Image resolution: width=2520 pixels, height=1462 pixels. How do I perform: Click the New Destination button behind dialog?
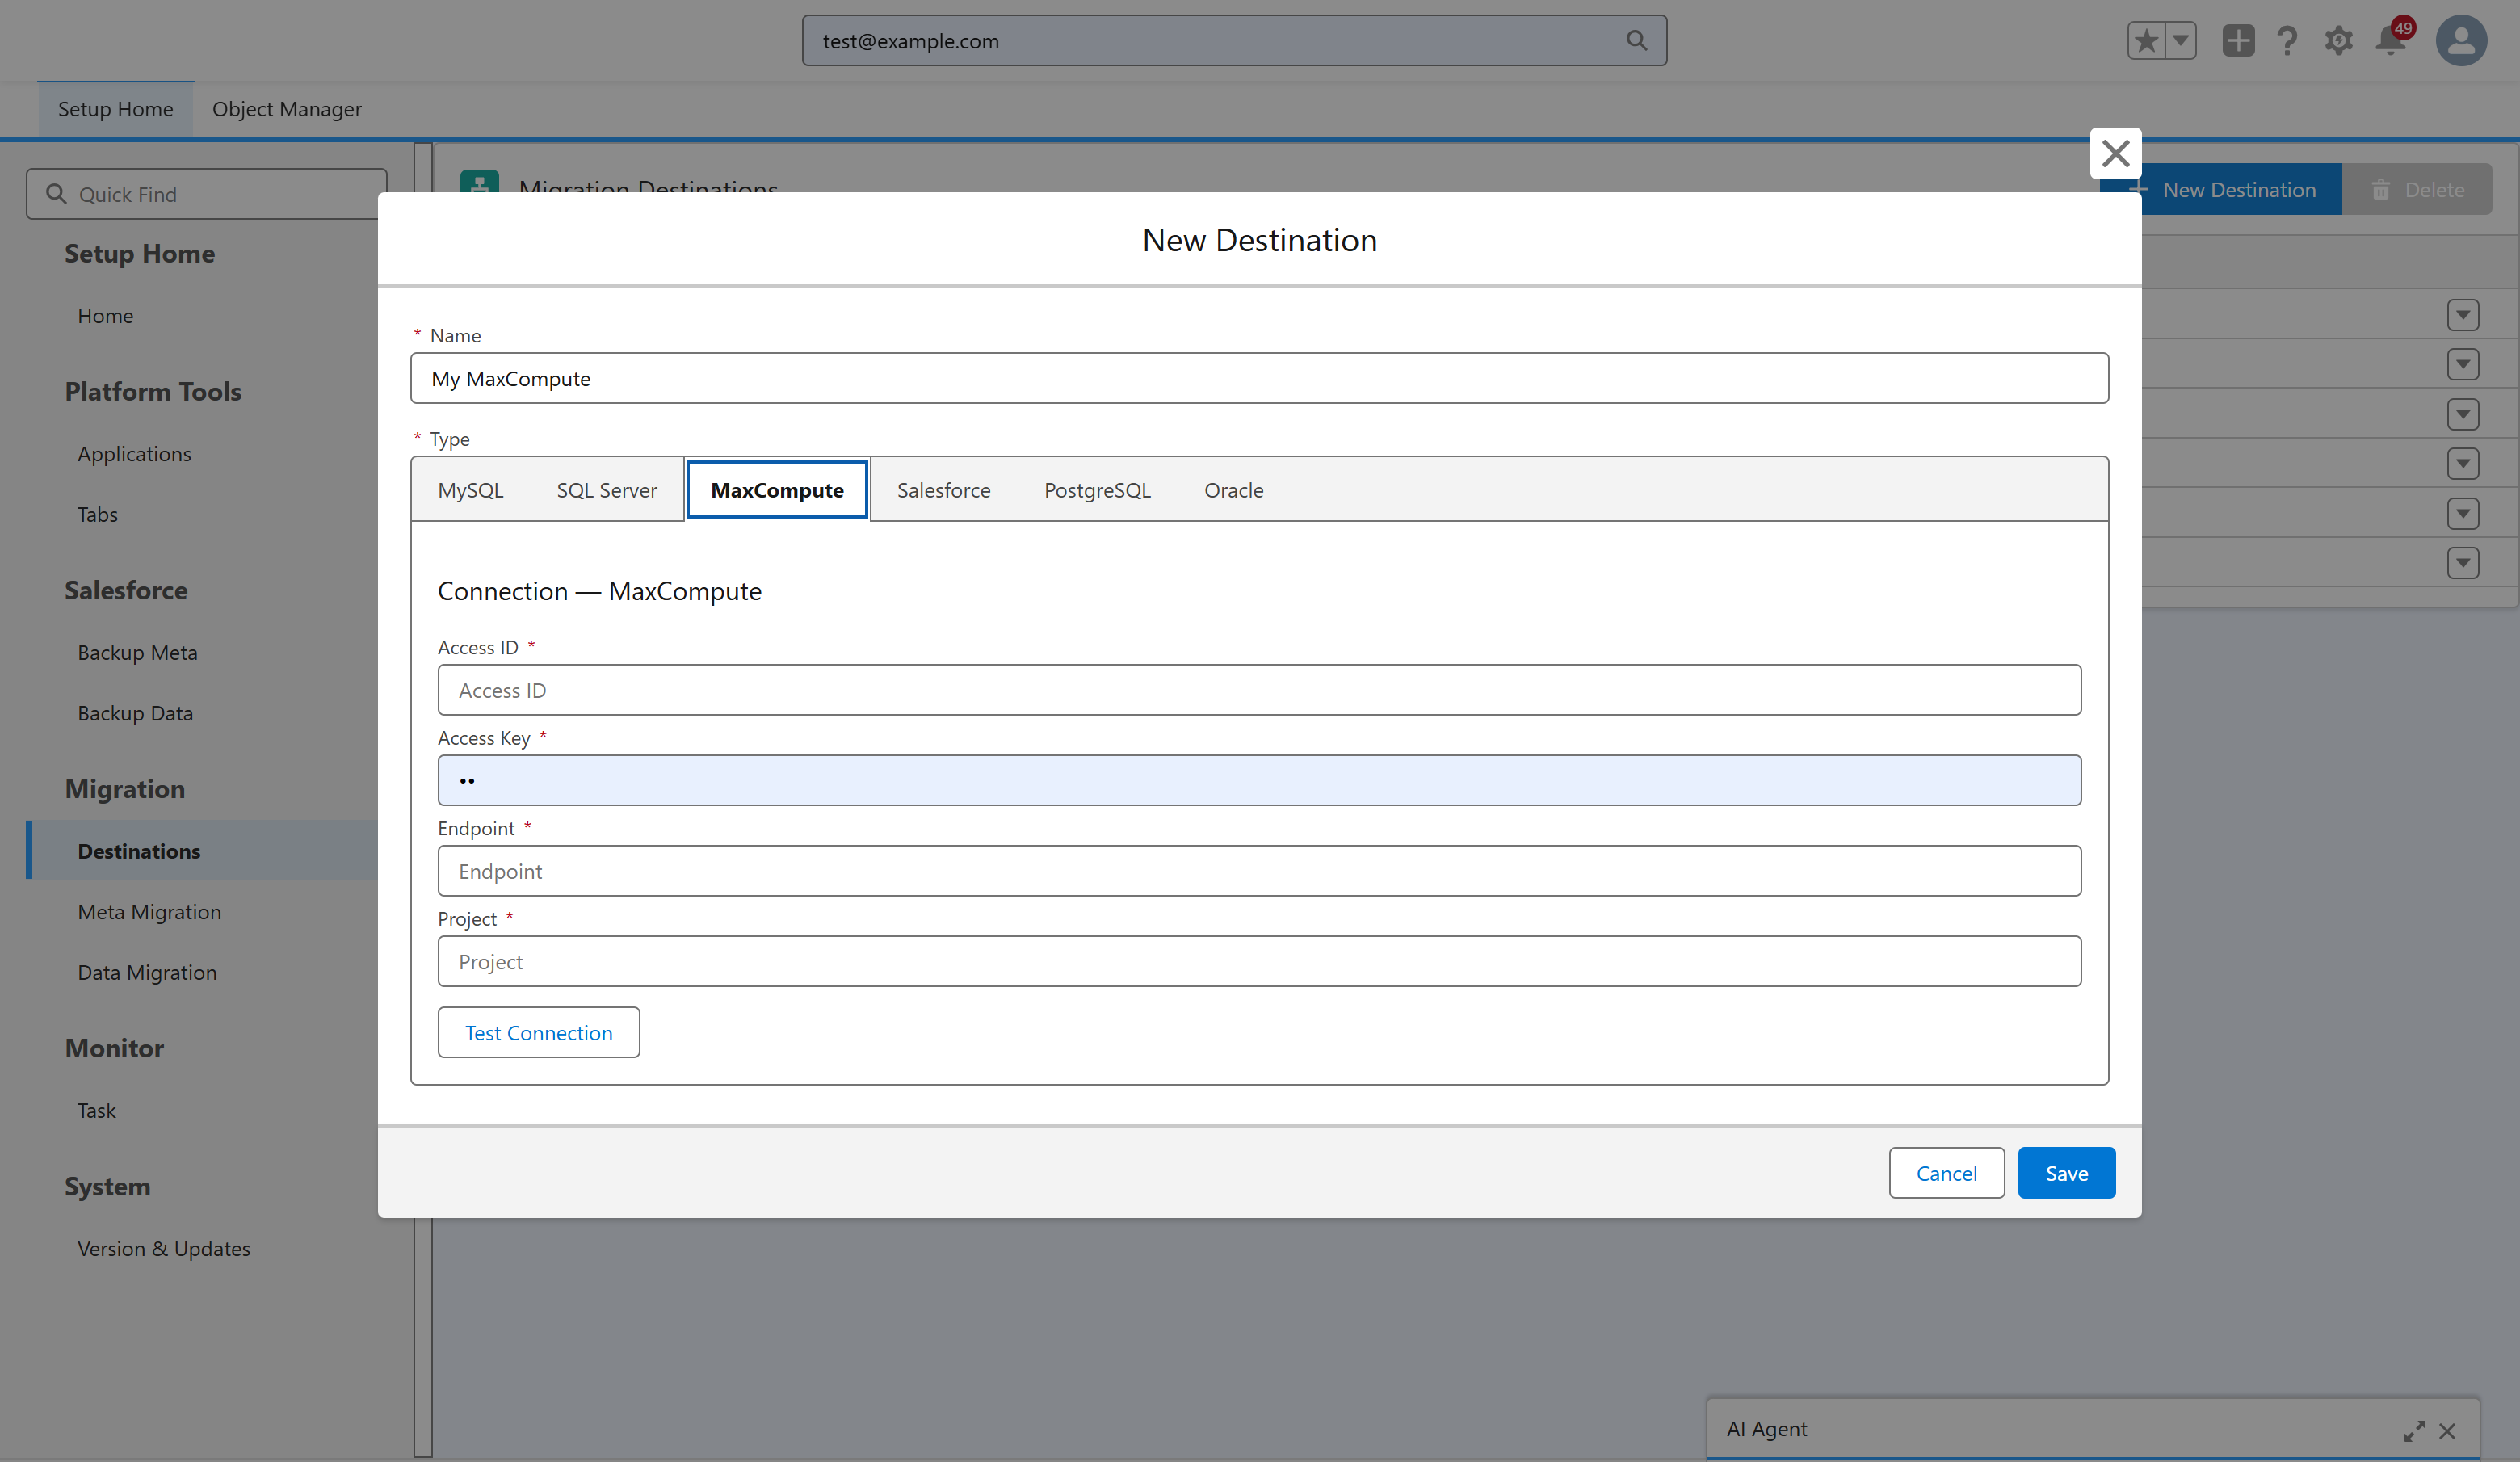(x=2240, y=190)
